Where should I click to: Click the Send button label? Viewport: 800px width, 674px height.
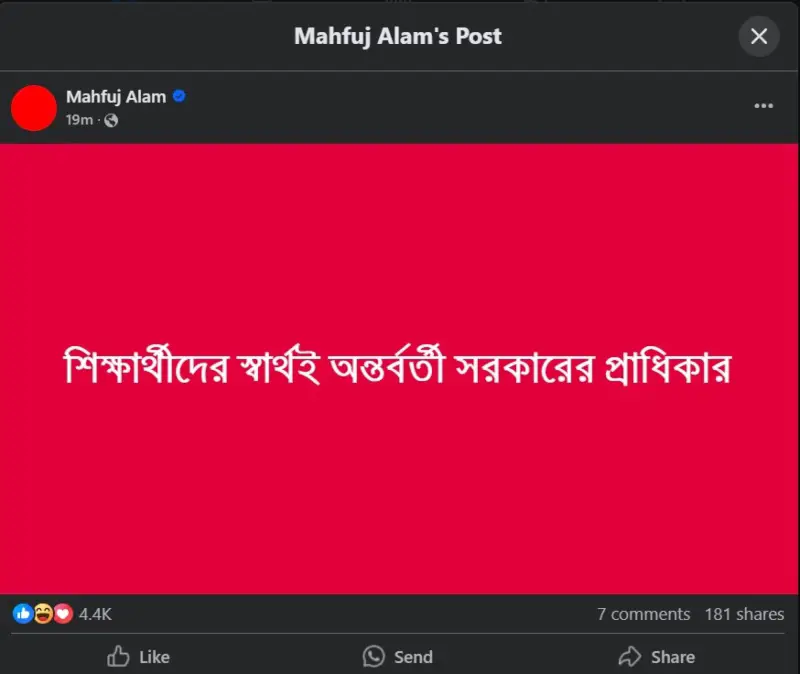pos(413,657)
